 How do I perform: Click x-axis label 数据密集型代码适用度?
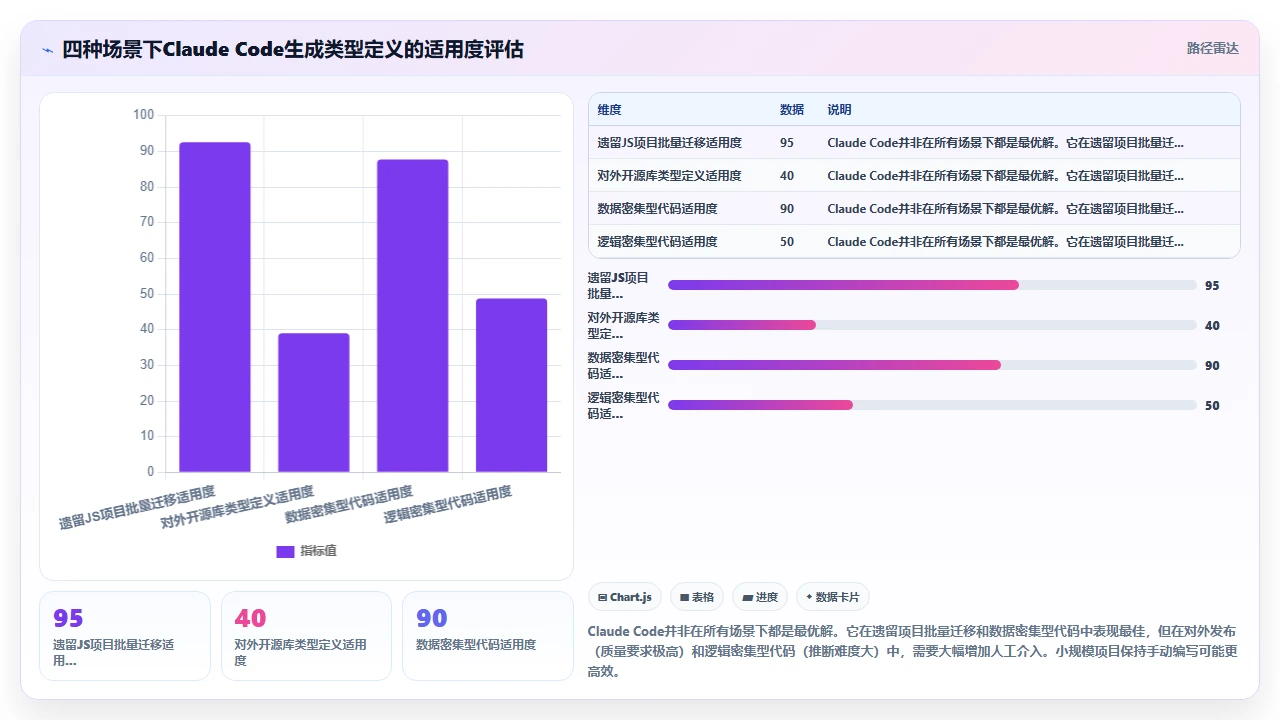point(348,505)
